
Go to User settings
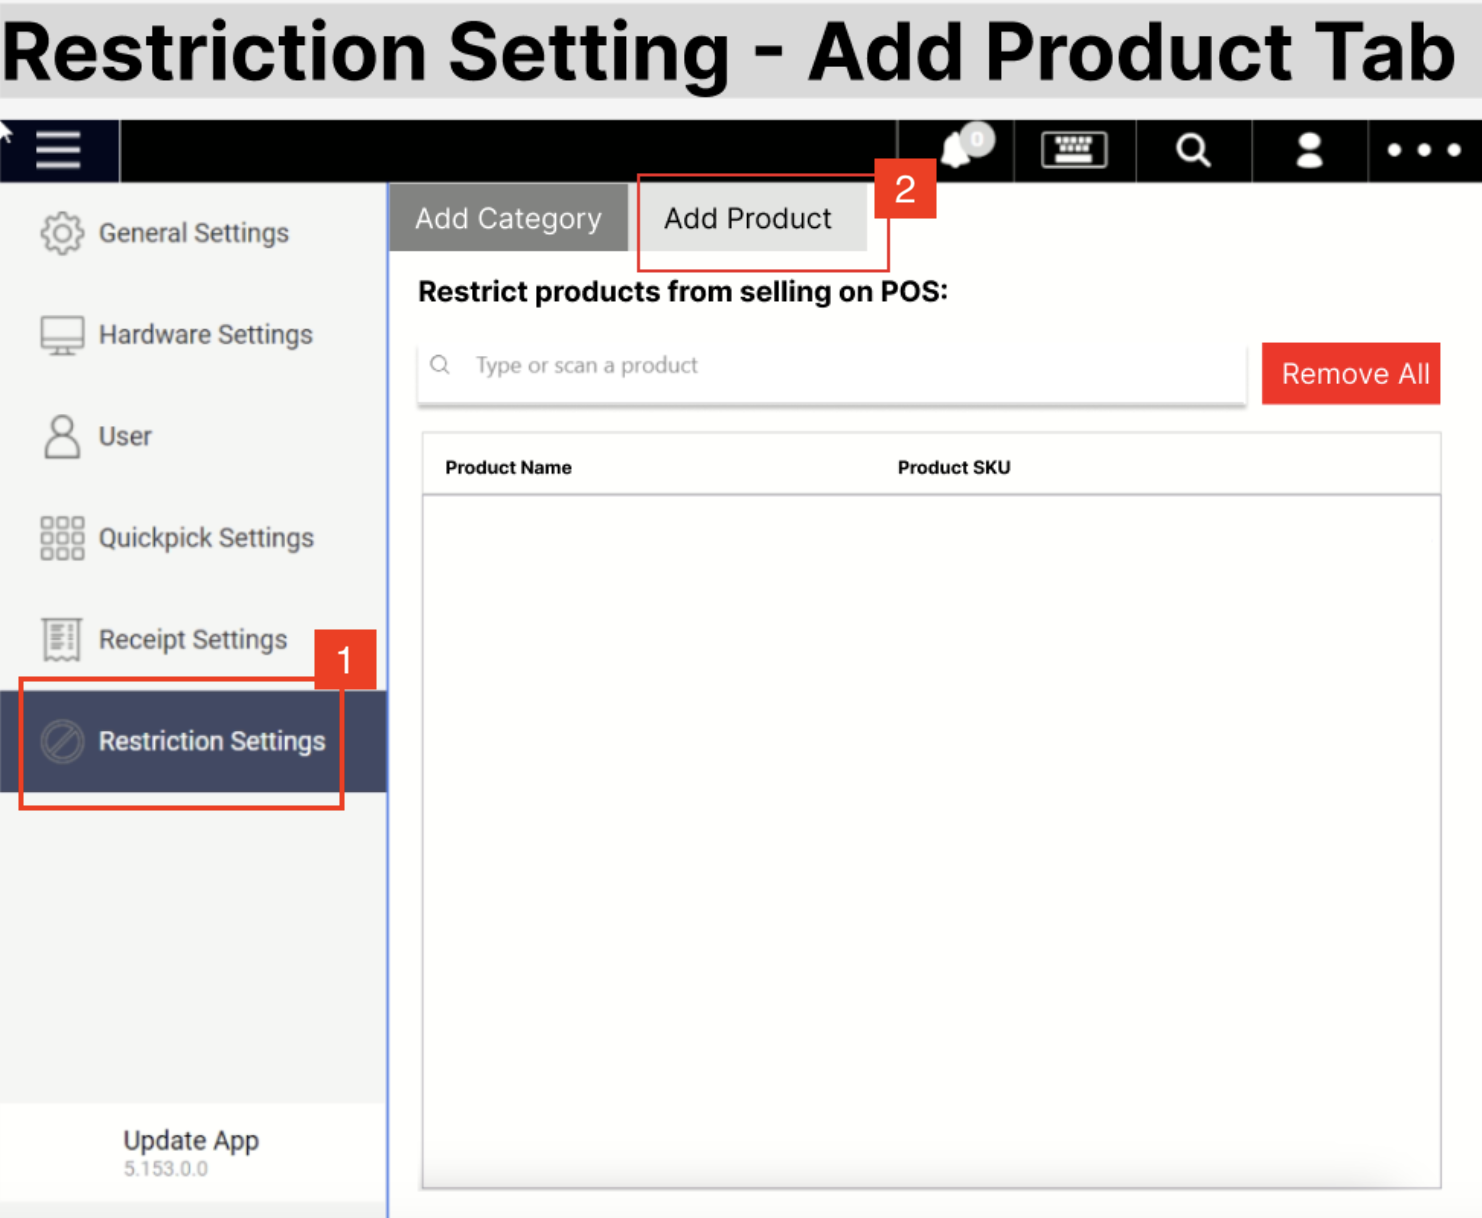(194, 437)
